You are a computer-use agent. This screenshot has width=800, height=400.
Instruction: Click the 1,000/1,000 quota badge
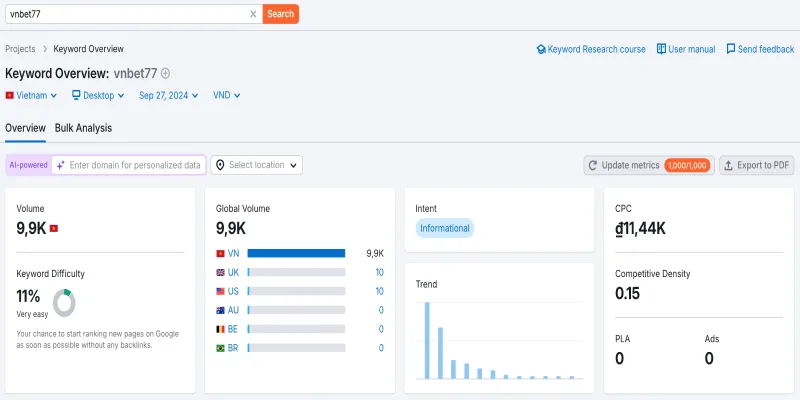tap(687, 165)
